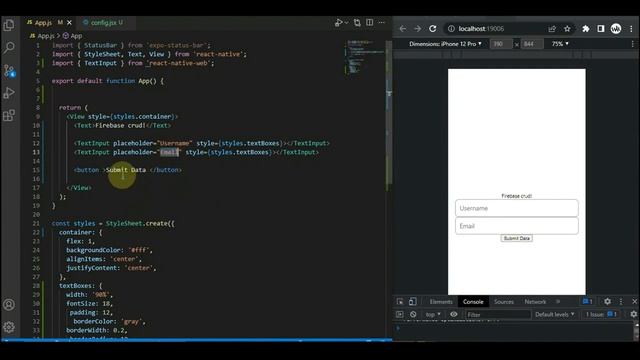This screenshot has height=360, width=640.
Task: Click the device width field
Action: [501, 44]
